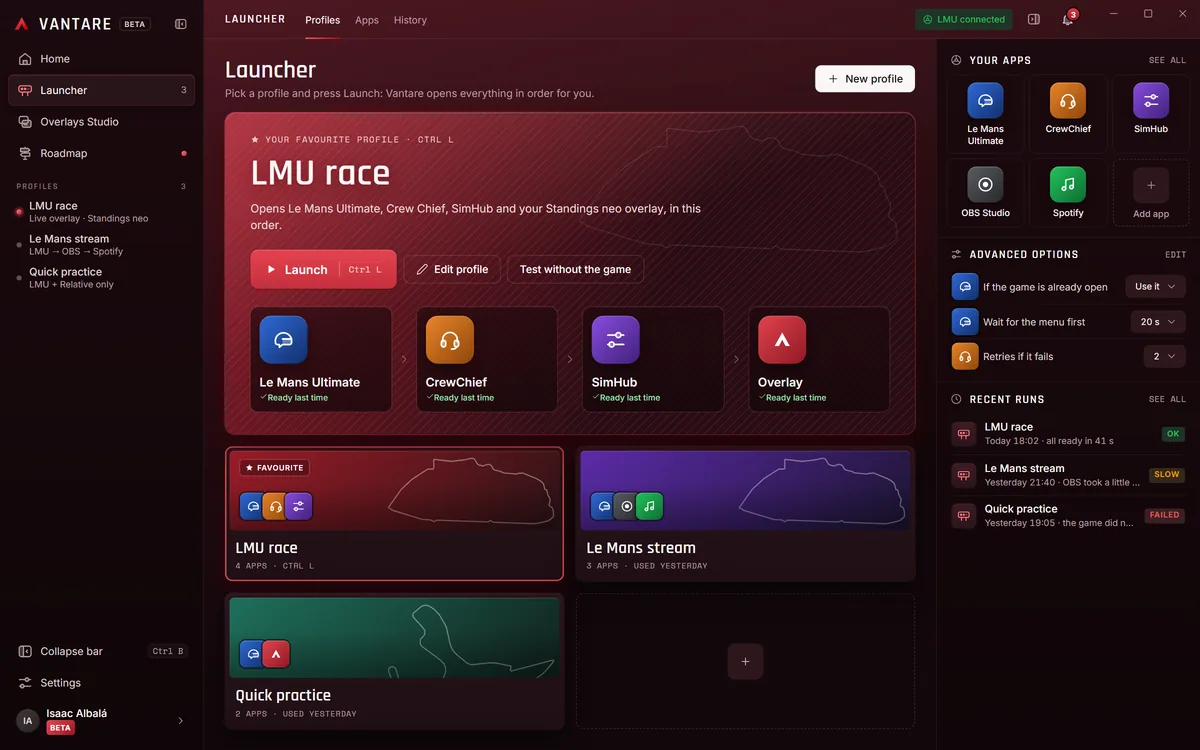Click See All for Your Apps
This screenshot has width=1200, height=750.
coord(1167,61)
